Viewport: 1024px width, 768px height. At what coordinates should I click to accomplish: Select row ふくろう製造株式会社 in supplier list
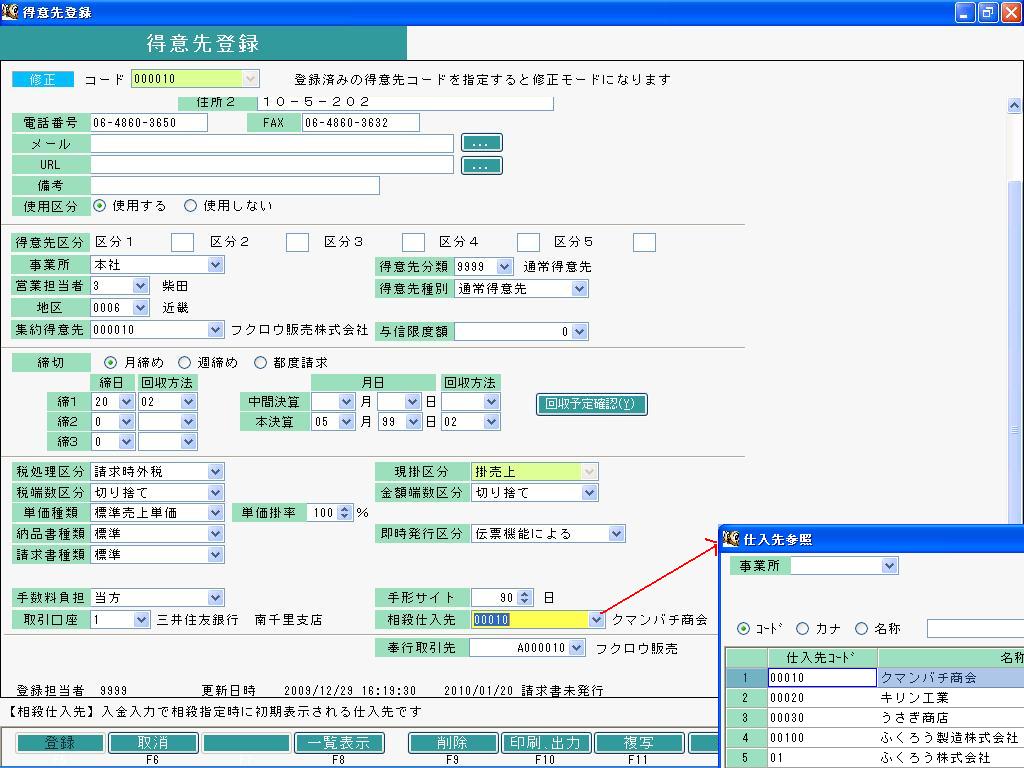874,738
